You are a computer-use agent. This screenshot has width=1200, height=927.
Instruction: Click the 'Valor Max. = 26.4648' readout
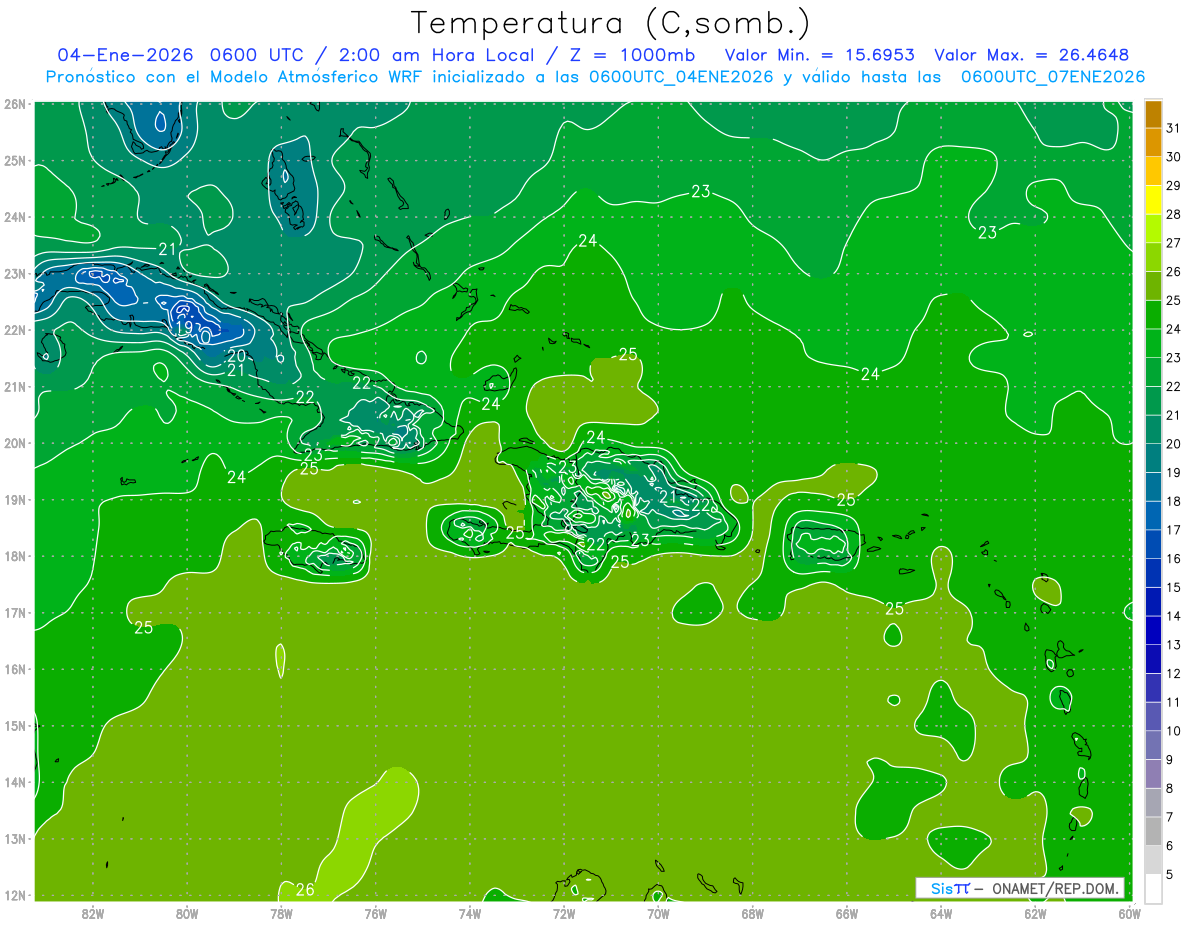point(1031,55)
